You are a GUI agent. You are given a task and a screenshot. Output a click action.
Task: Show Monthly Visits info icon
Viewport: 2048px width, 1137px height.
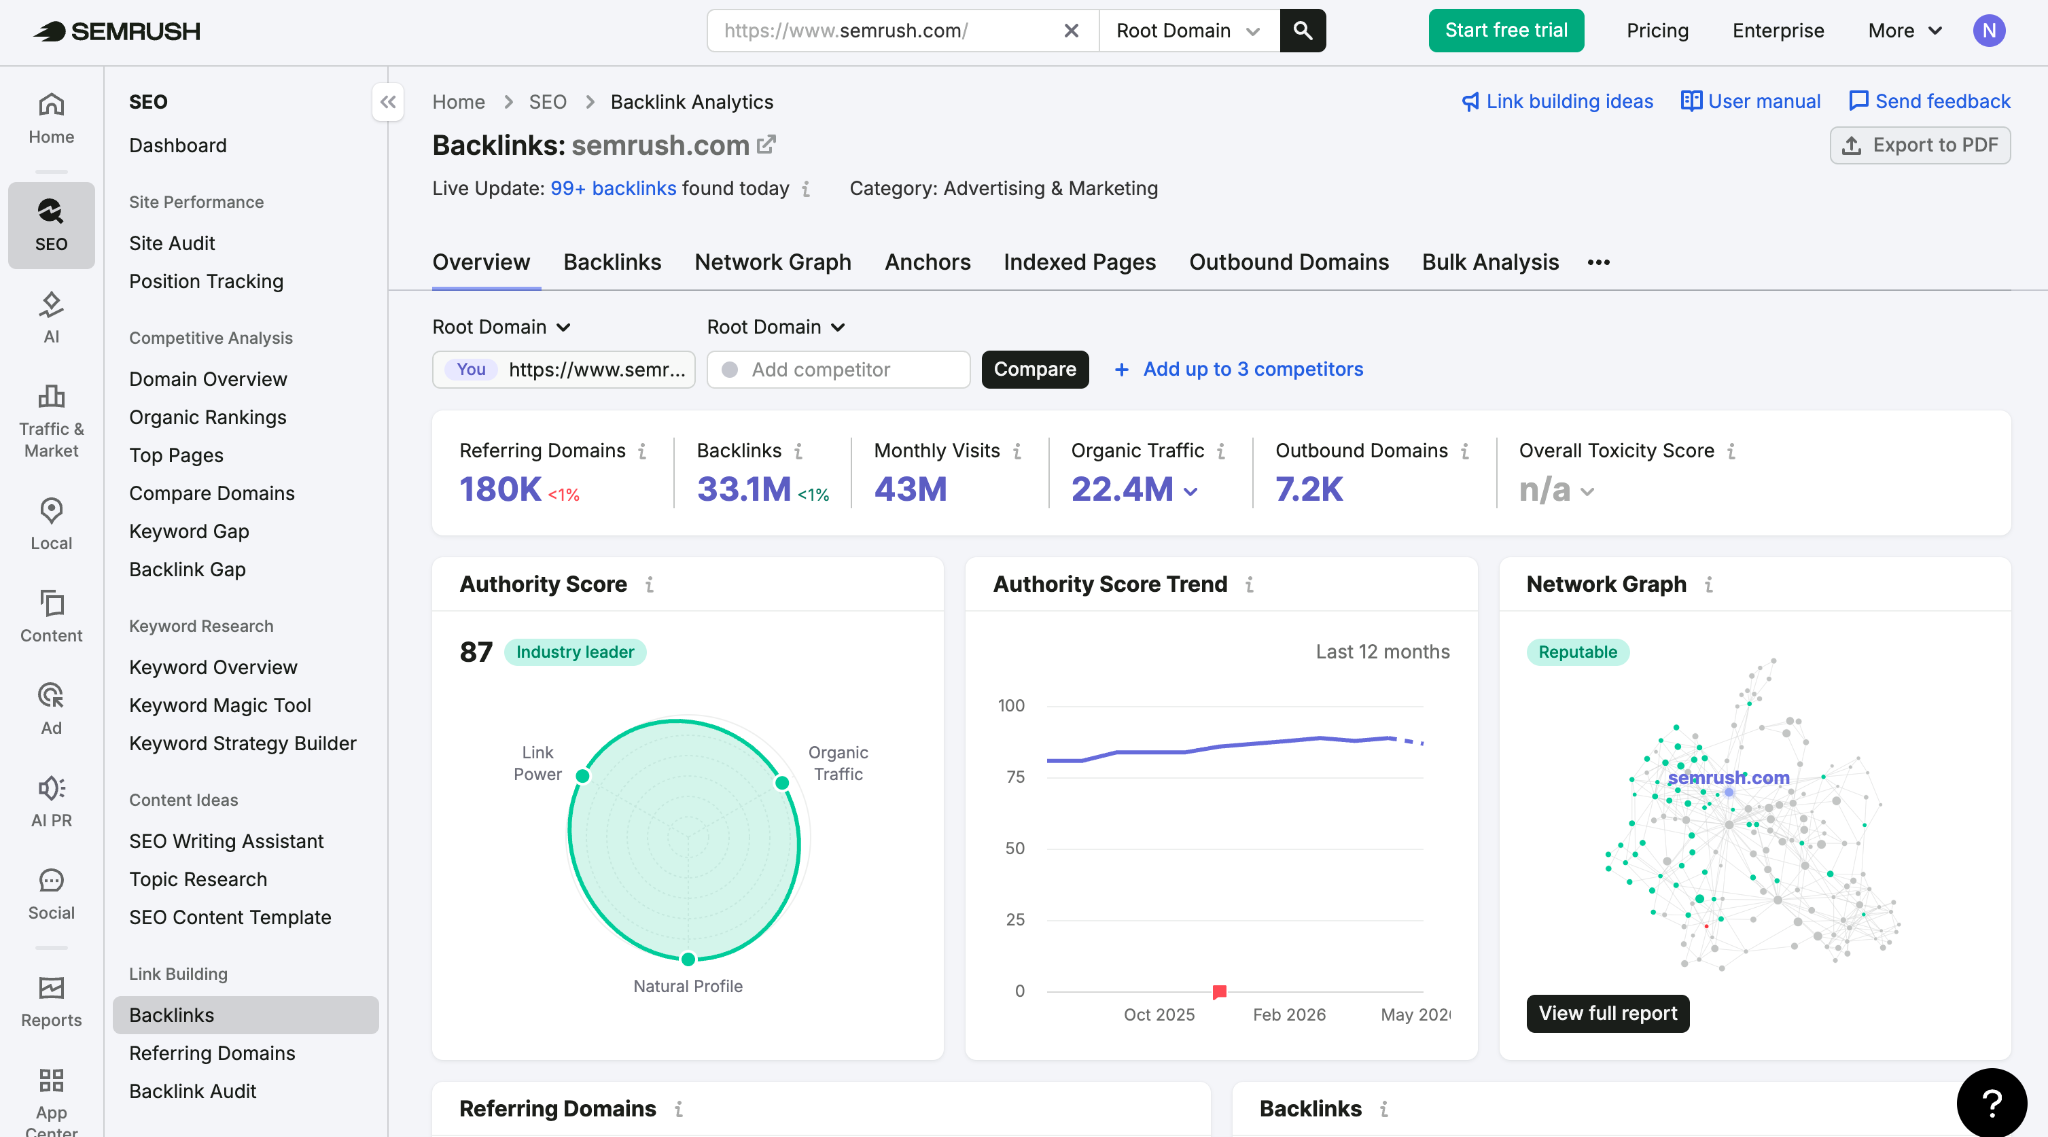click(1017, 451)
